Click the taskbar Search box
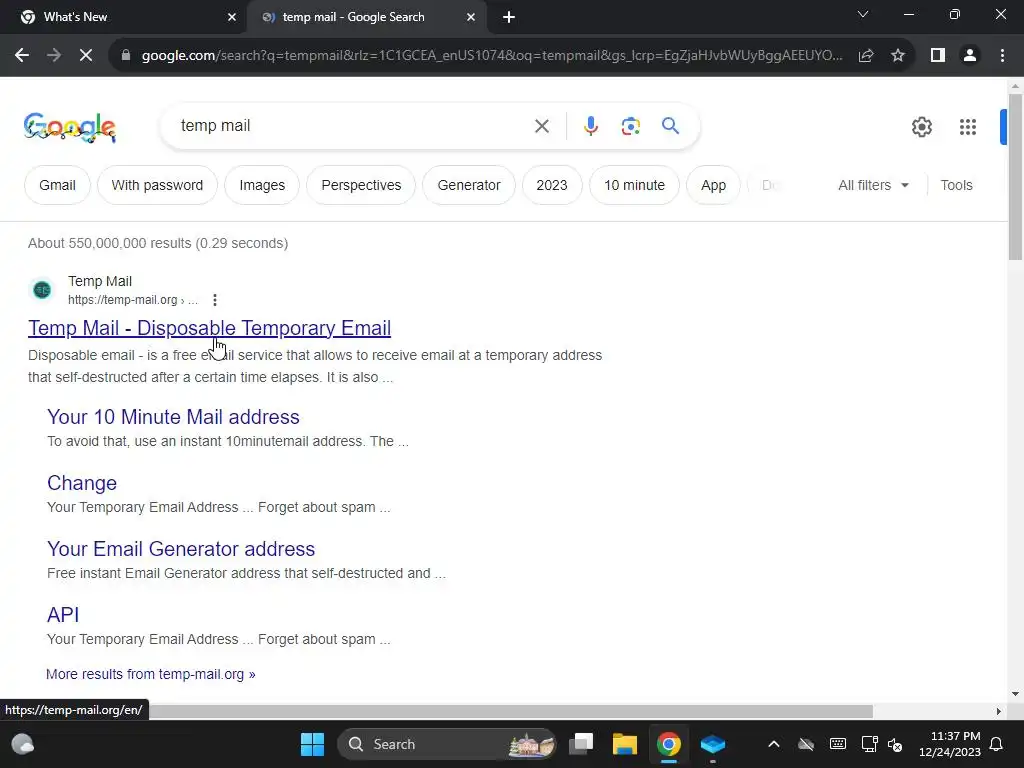This screenshot has width=1024, height=768. click(x=447, y=744)
